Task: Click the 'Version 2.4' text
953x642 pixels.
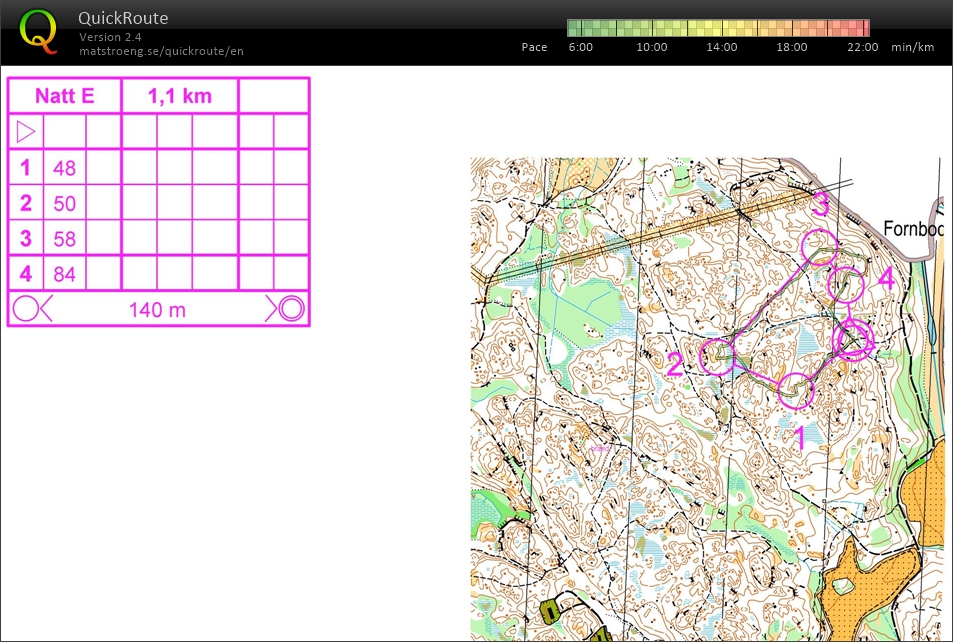Action: click(110, 37)
